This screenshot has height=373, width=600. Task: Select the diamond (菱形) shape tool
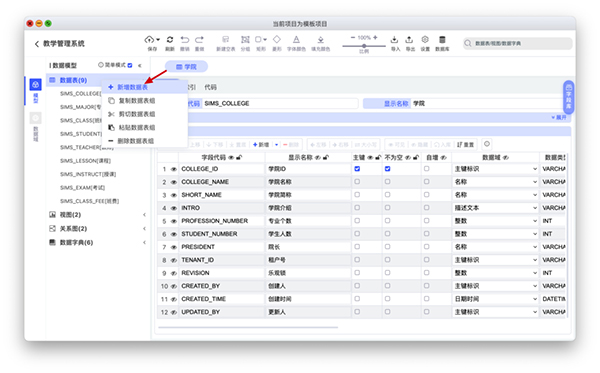pos(277,39)
